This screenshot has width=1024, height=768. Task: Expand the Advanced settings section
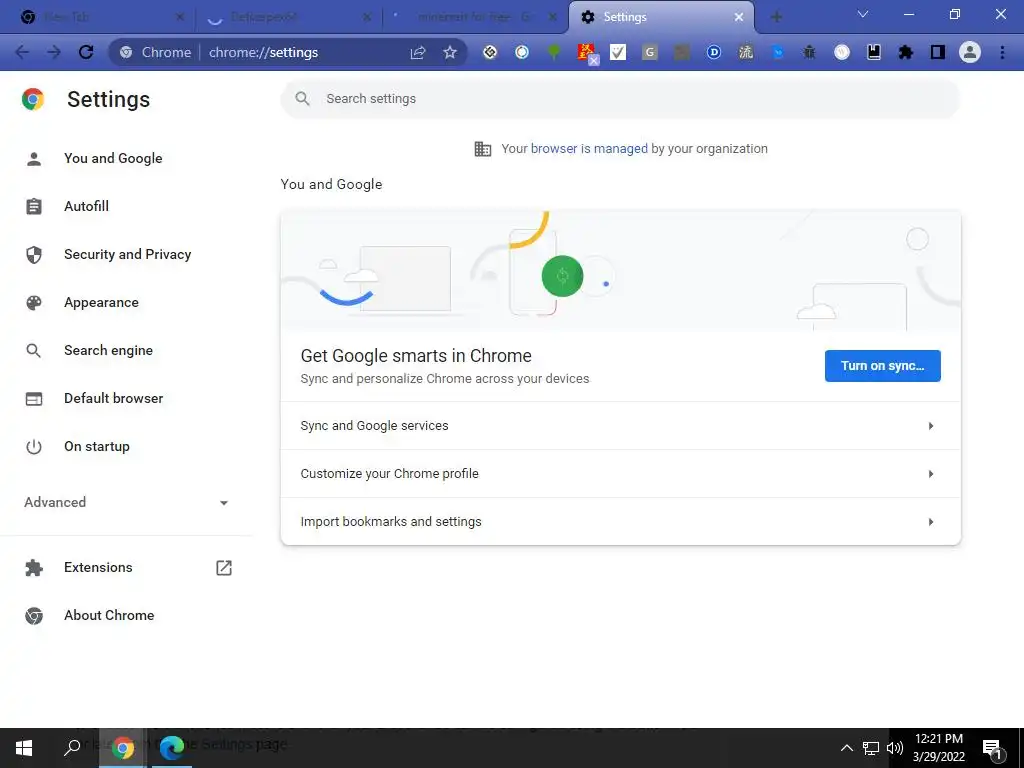127,502
